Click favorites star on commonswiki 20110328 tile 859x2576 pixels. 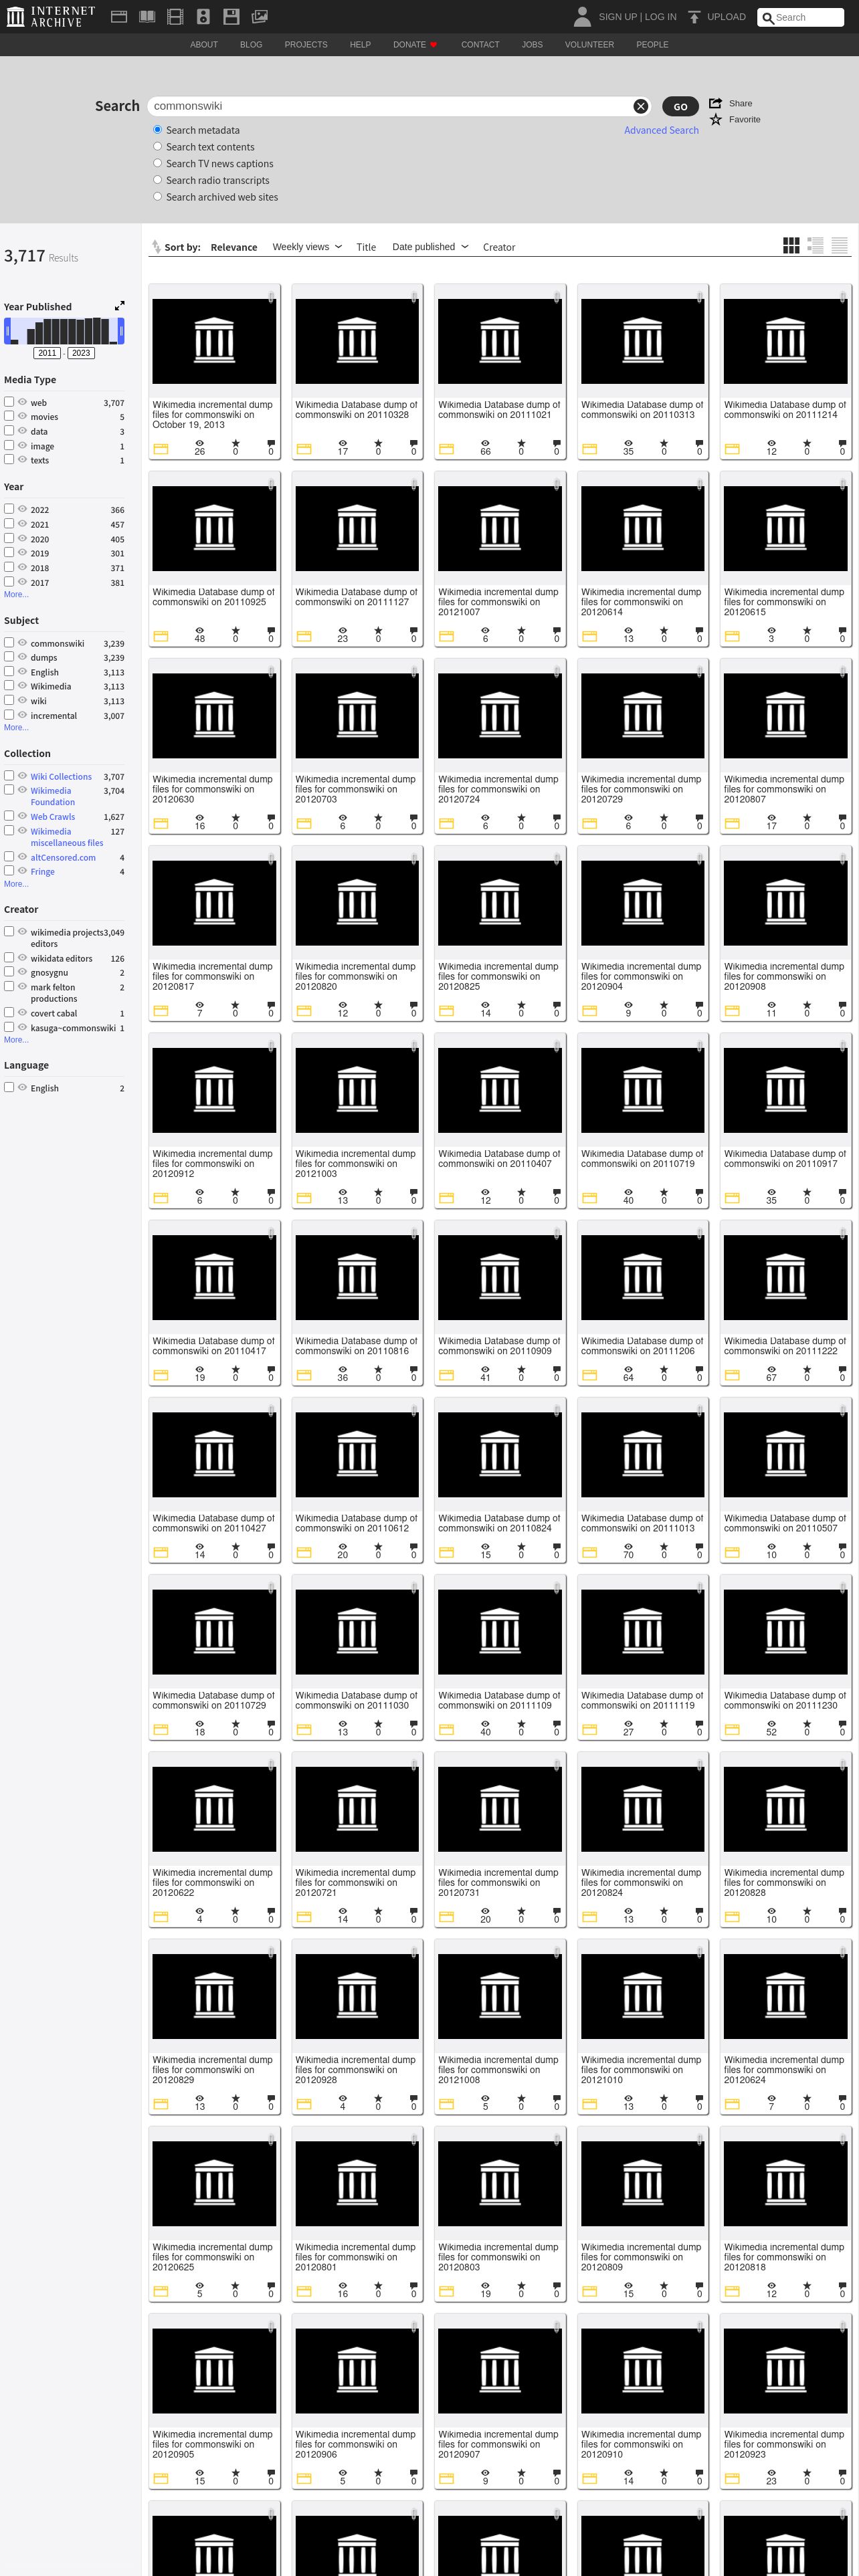(378, 443)
